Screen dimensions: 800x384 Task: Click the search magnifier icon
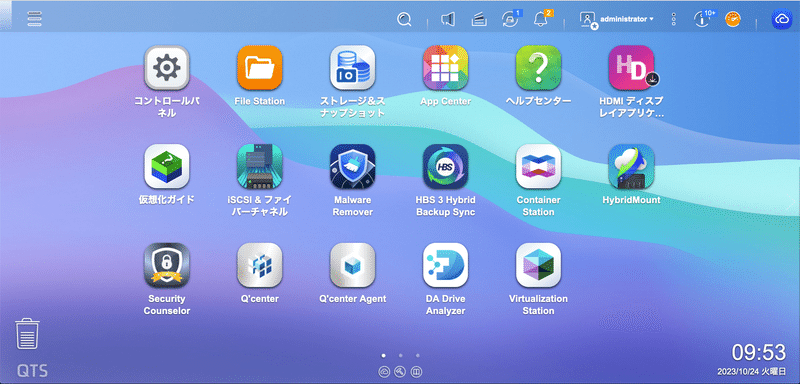pos(404,19)
